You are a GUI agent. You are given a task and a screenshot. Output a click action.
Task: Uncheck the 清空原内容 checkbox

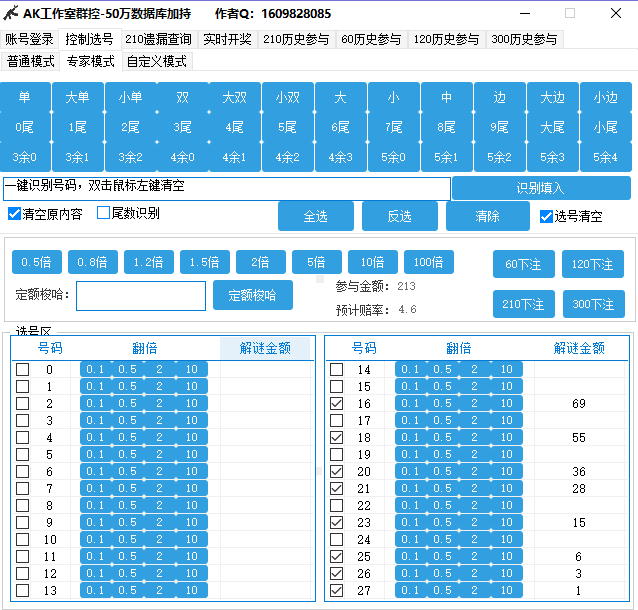14,214
